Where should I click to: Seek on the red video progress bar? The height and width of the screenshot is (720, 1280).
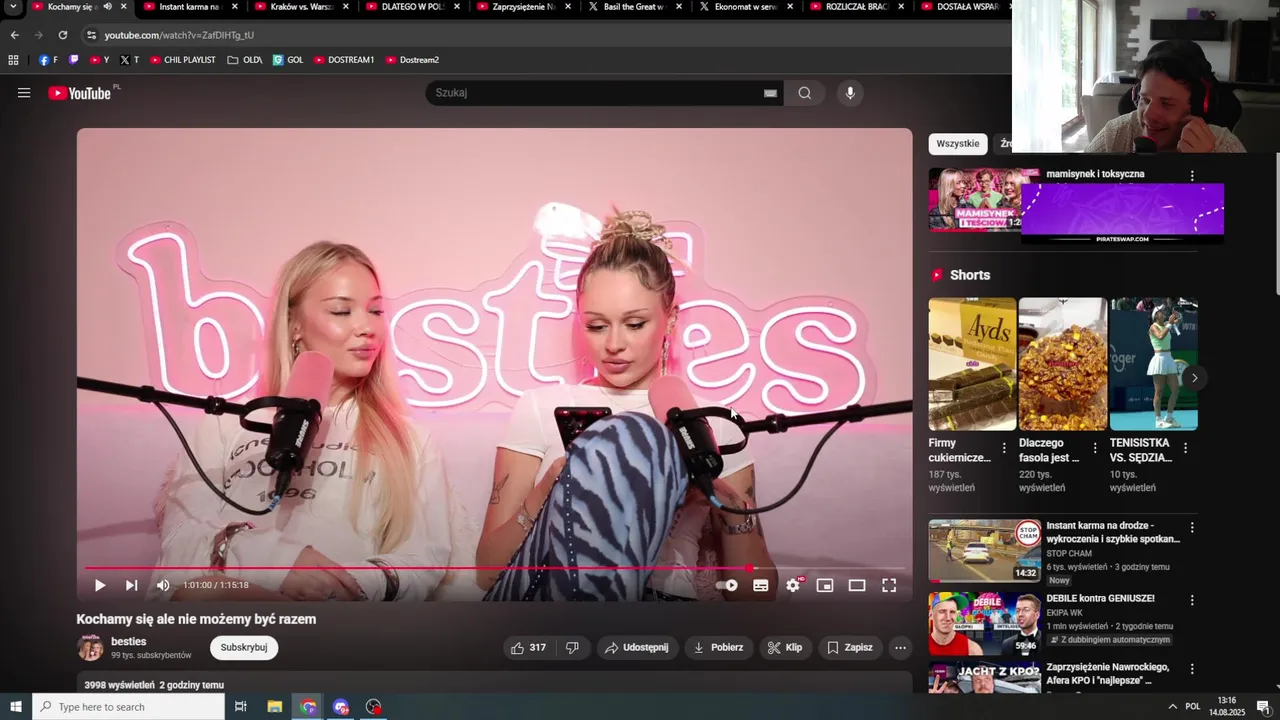(x=494, y=568)
